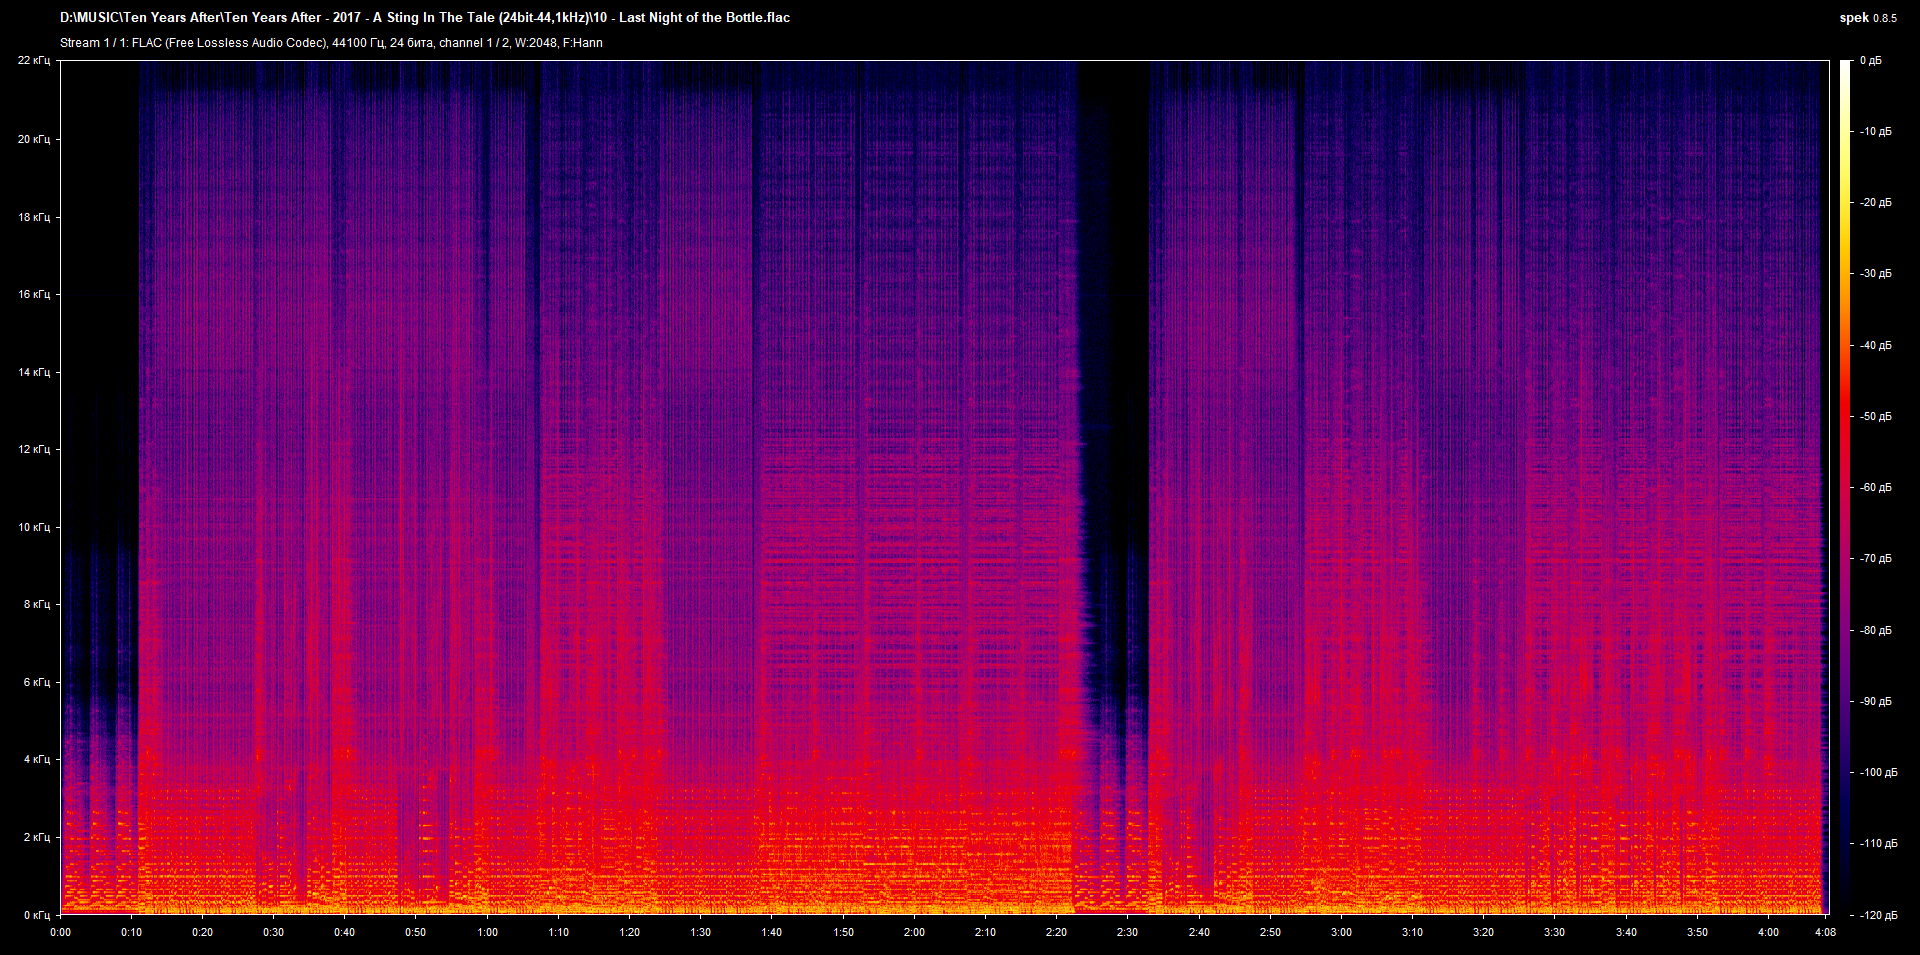1920x955 pixels.
Task: Click the -60 dB legend mark
Action: click(1874, 487)
